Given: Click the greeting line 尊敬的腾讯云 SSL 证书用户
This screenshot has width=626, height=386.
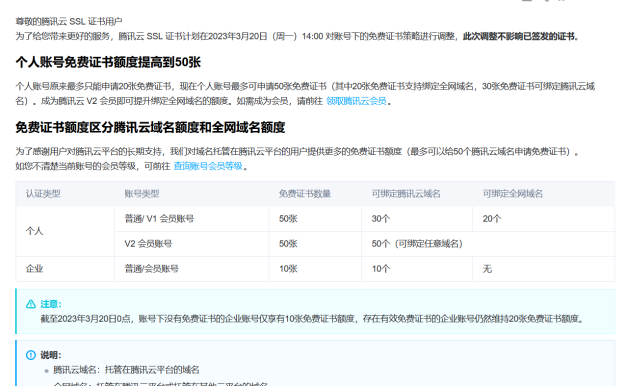Looking at the screenshot, I should (69, 22).
